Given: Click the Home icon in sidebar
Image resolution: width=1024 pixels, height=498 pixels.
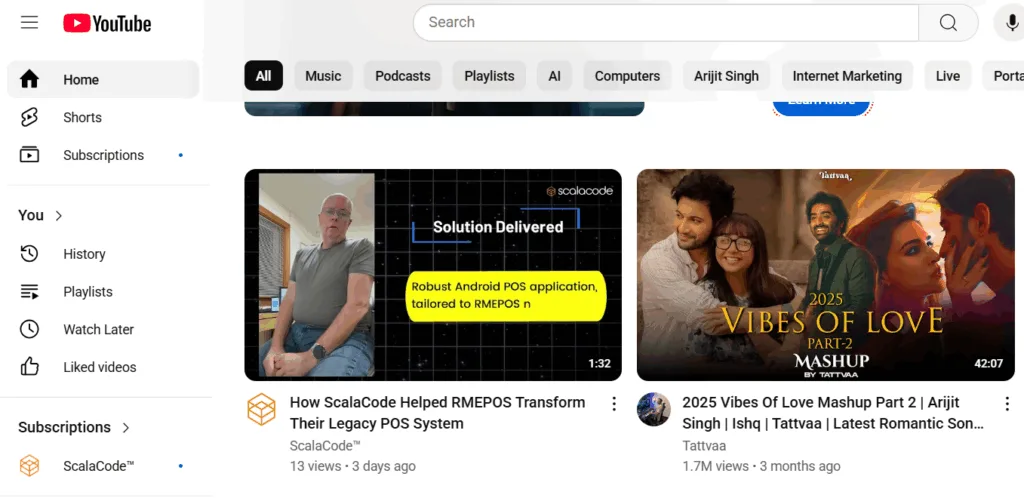Looking at the screenshot, I should (x=29, y=80).
